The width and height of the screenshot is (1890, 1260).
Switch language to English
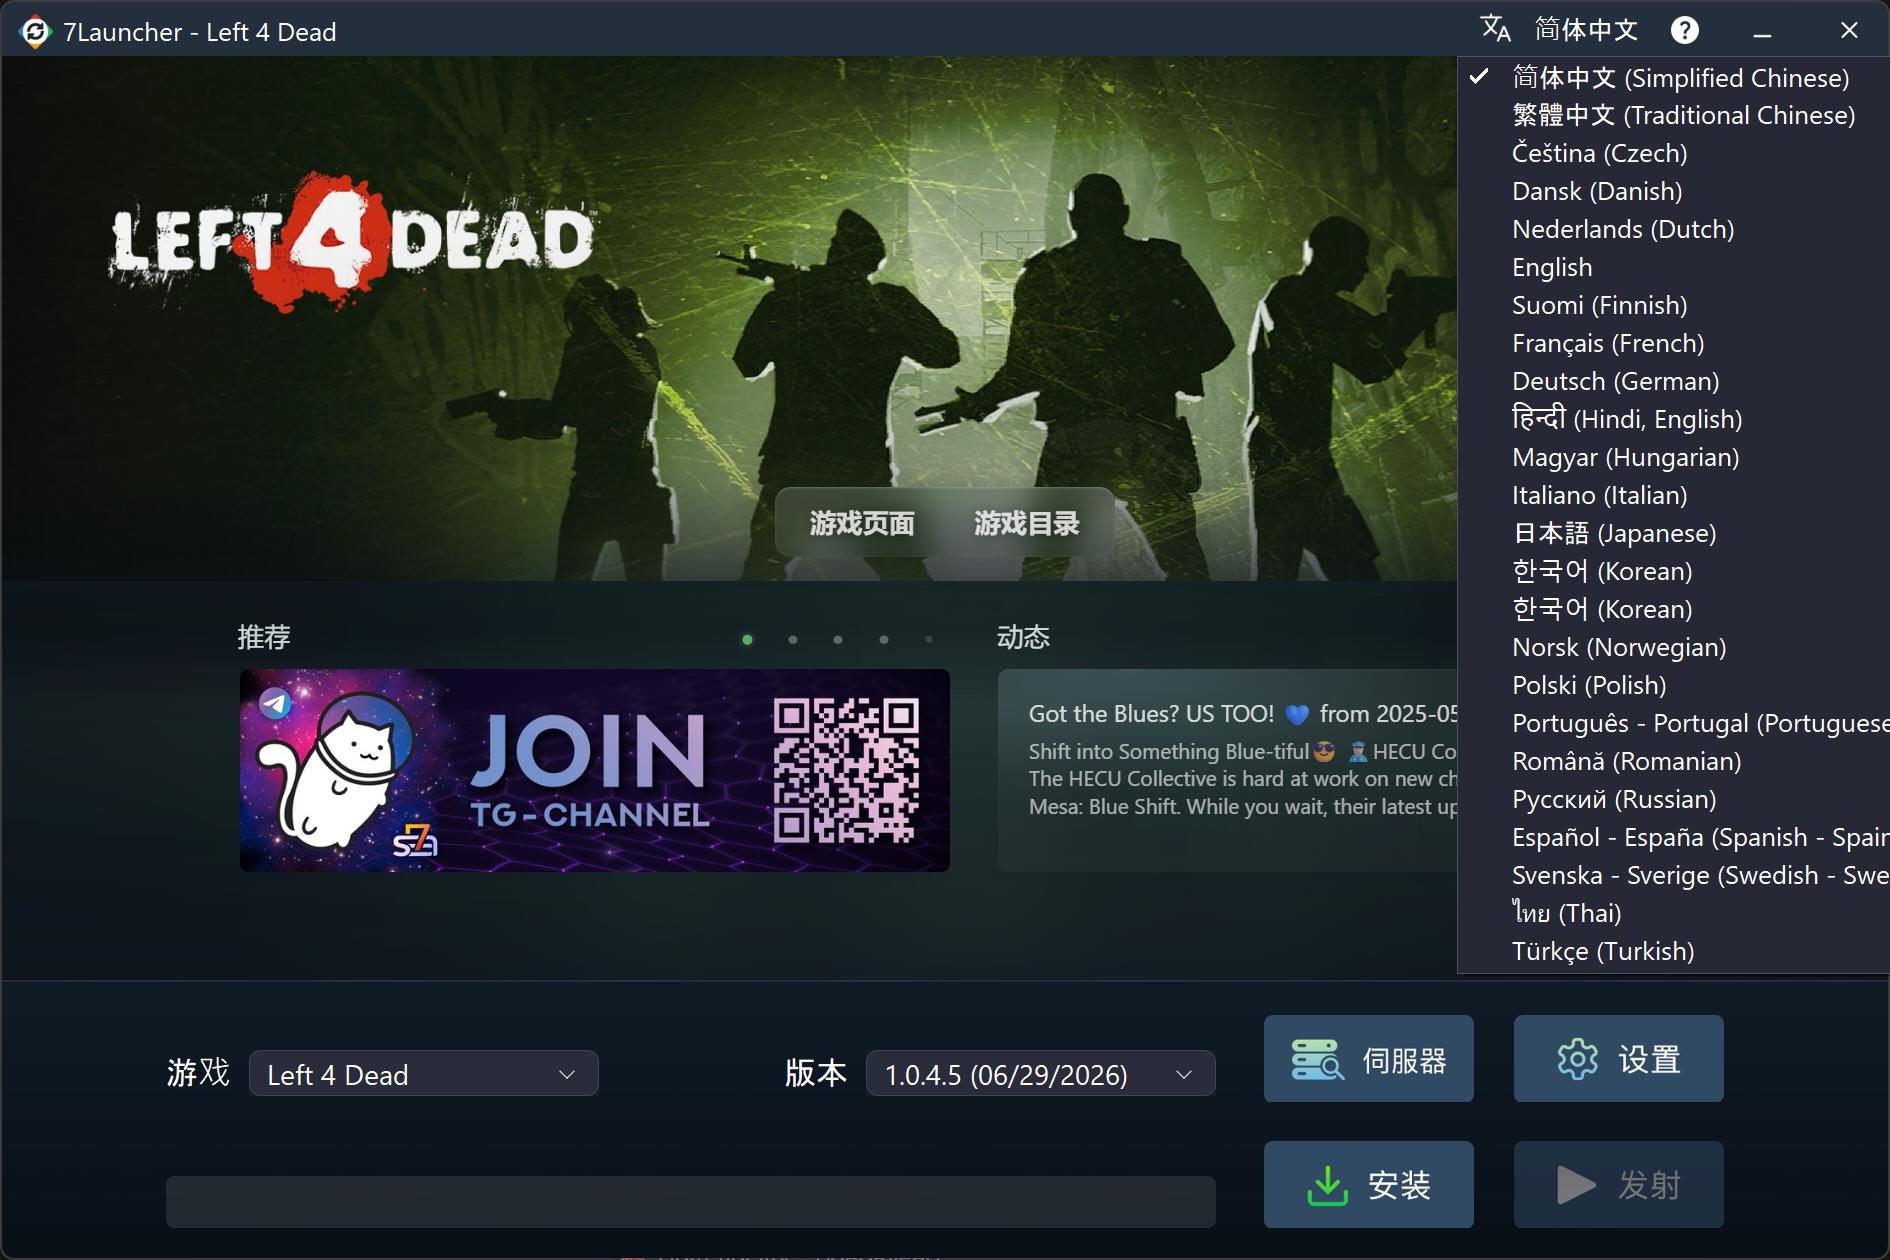(1673, 268)
